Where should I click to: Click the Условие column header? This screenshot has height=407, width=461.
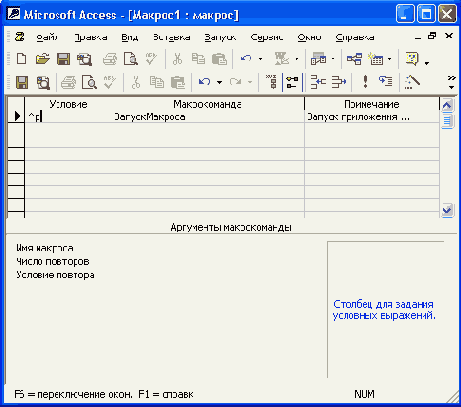click(68, 104)
